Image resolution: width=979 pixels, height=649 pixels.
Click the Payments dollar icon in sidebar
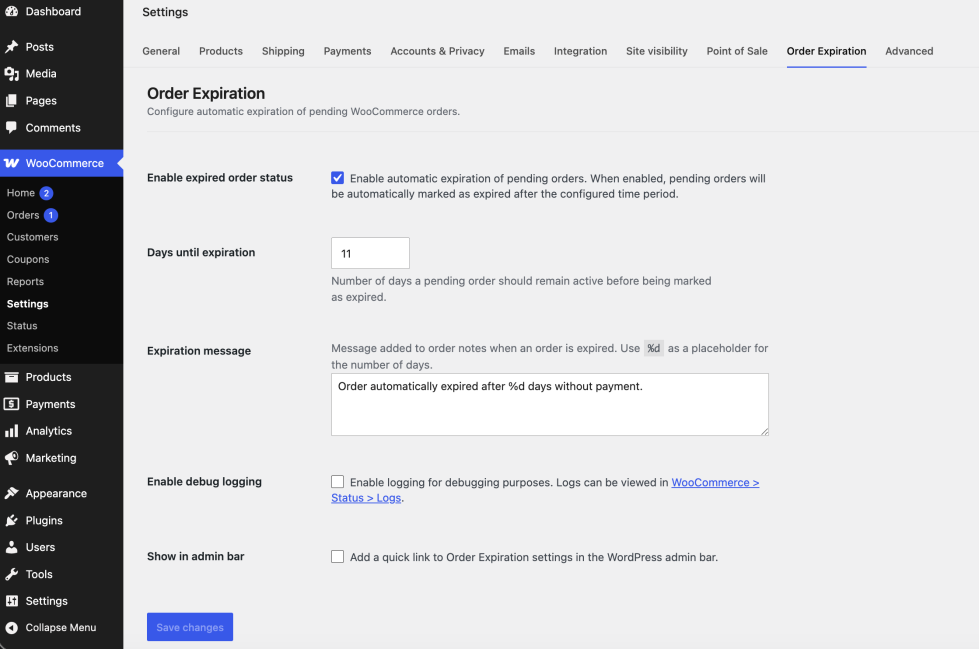click(x=11, y=404)
